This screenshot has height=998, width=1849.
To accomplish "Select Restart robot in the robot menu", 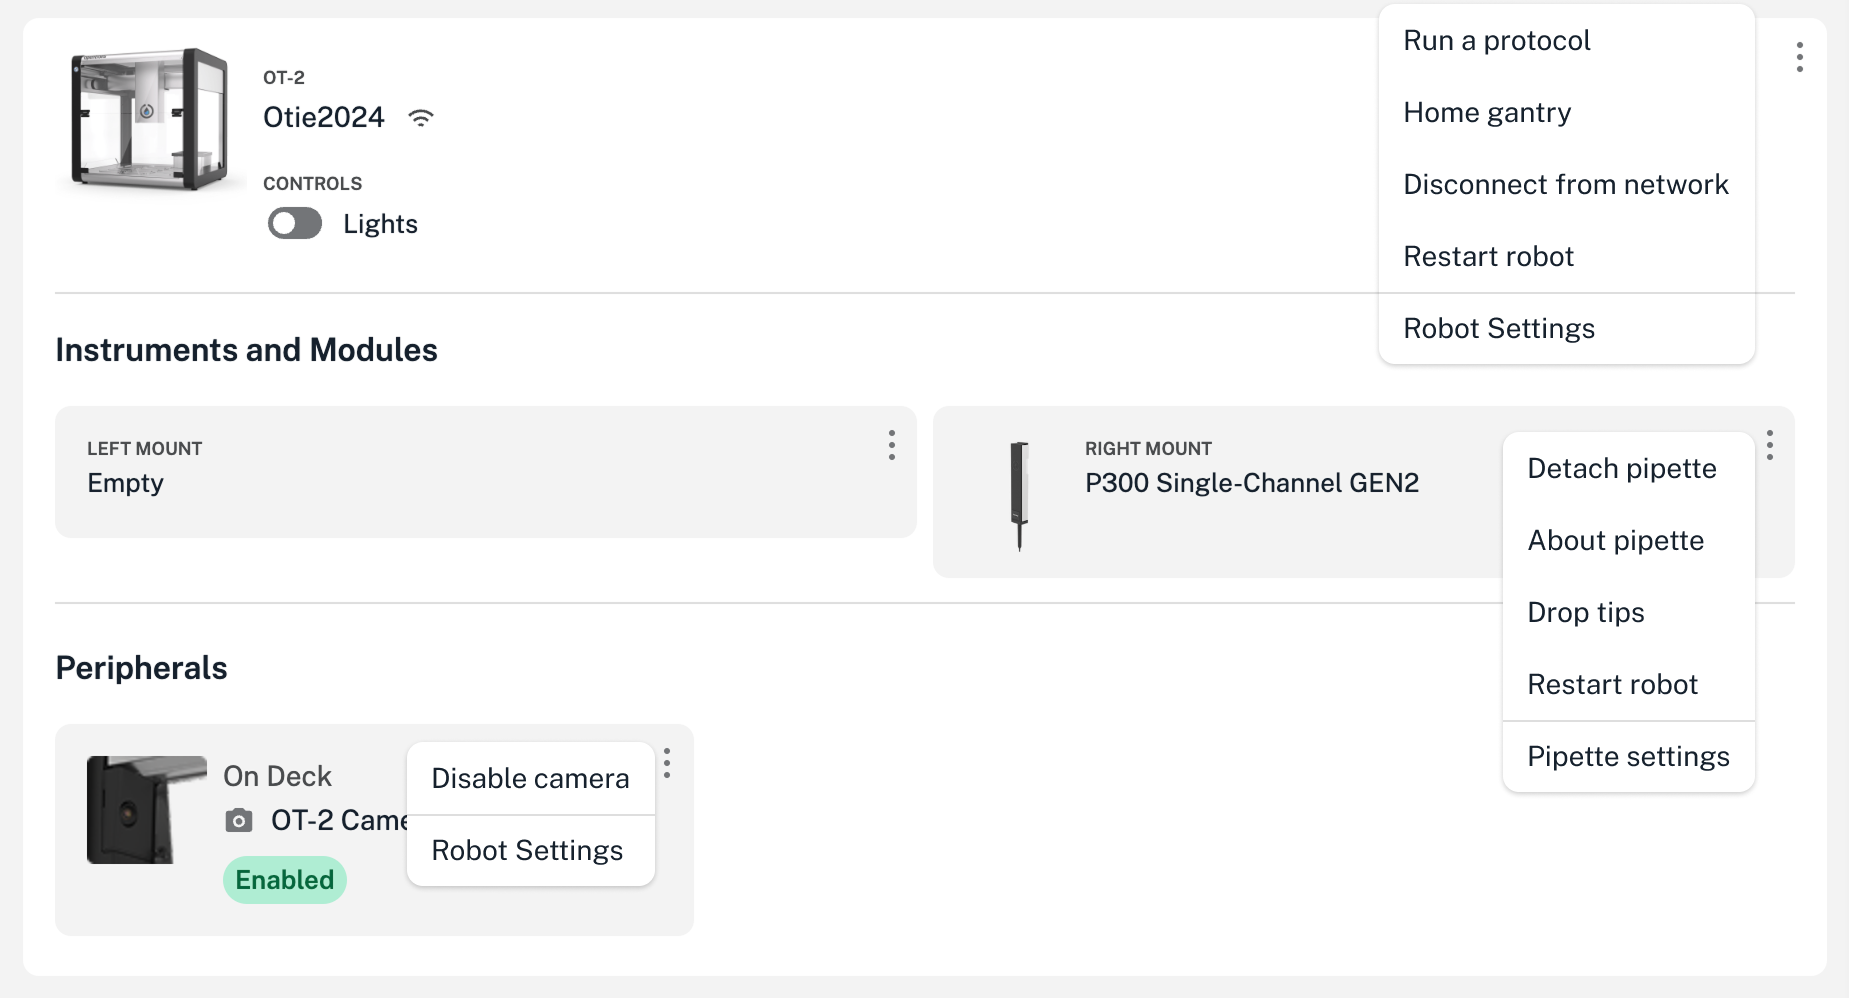I will click(x=1489, y=256).
